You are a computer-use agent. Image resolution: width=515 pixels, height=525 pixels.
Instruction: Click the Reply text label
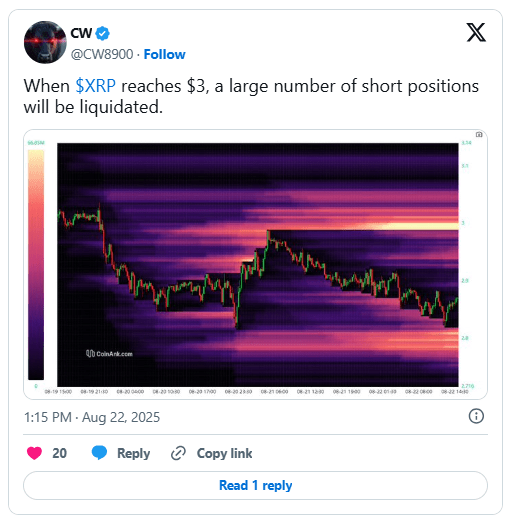[x=134, y=453]
